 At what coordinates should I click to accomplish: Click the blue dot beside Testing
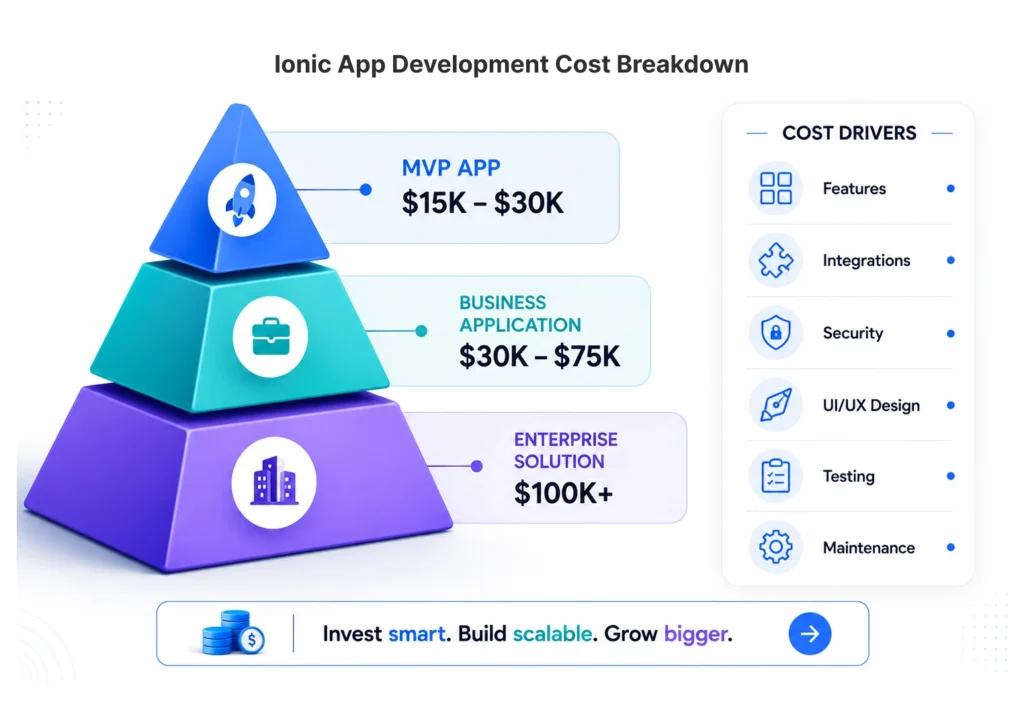[951, 476]
